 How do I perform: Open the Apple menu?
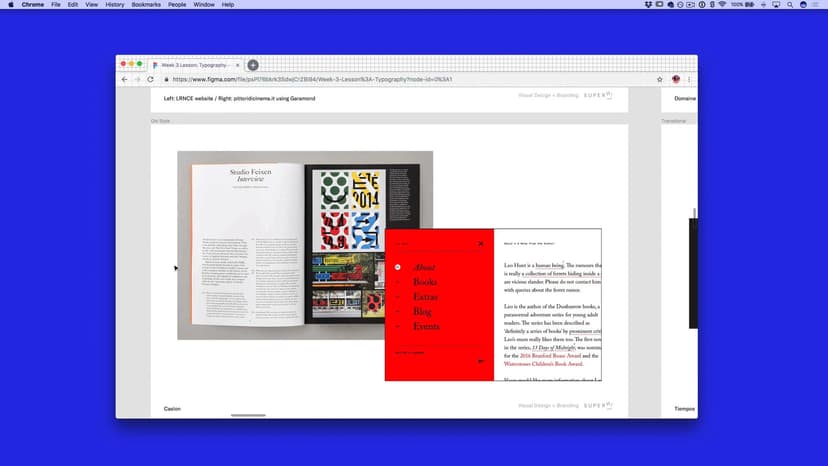11,5
